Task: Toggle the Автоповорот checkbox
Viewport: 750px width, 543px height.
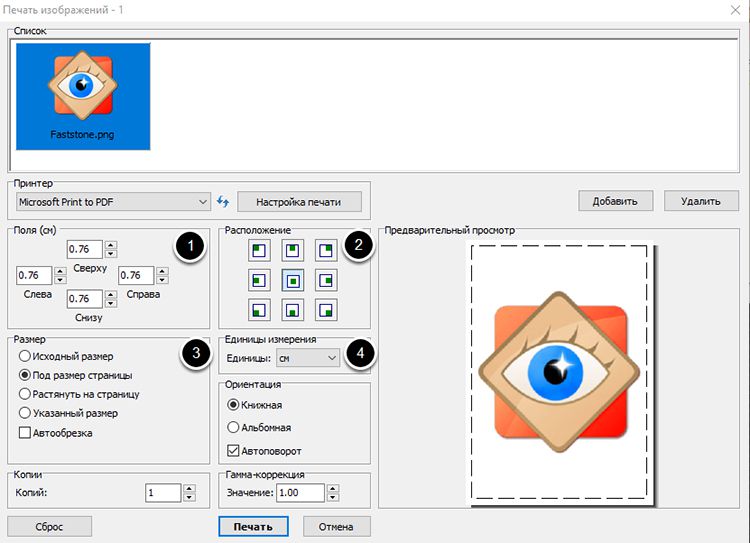Action: click(264, 451)
